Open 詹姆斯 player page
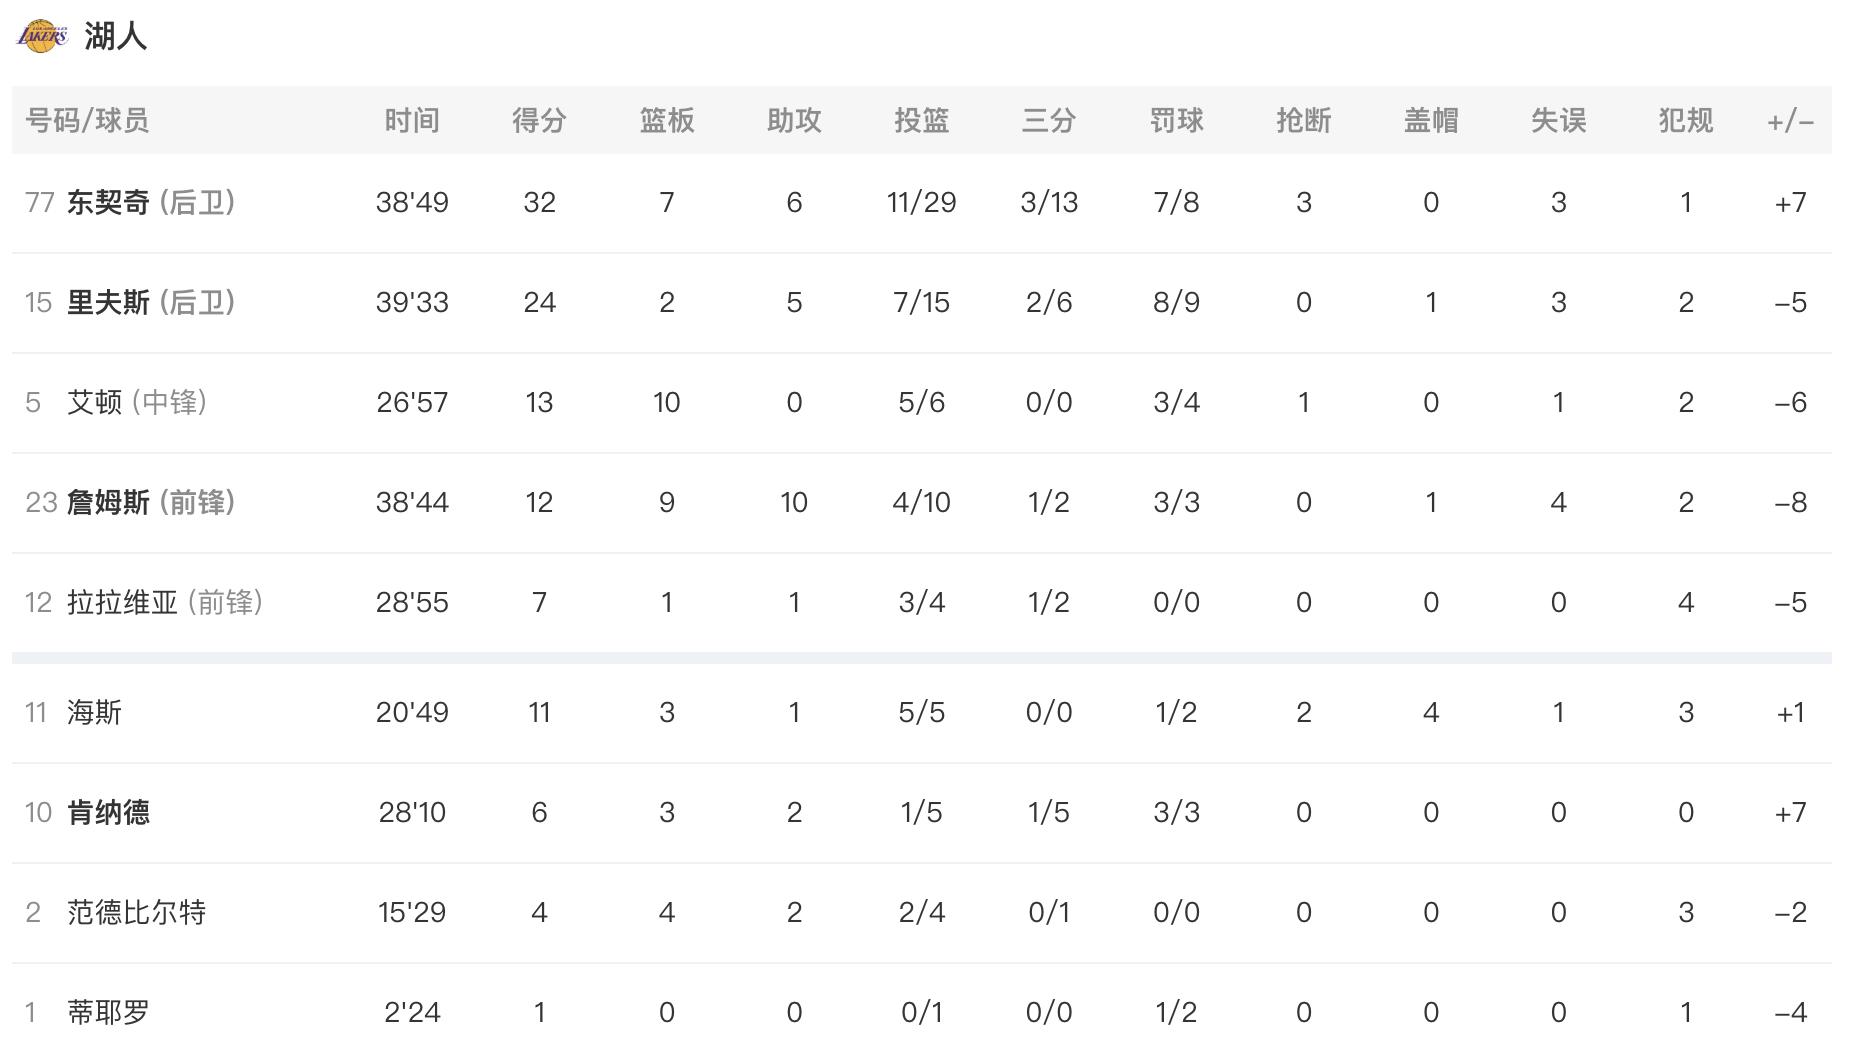Image resolution: width=1860 pixels, height=1048 pixels. click(x=108, y=502)
